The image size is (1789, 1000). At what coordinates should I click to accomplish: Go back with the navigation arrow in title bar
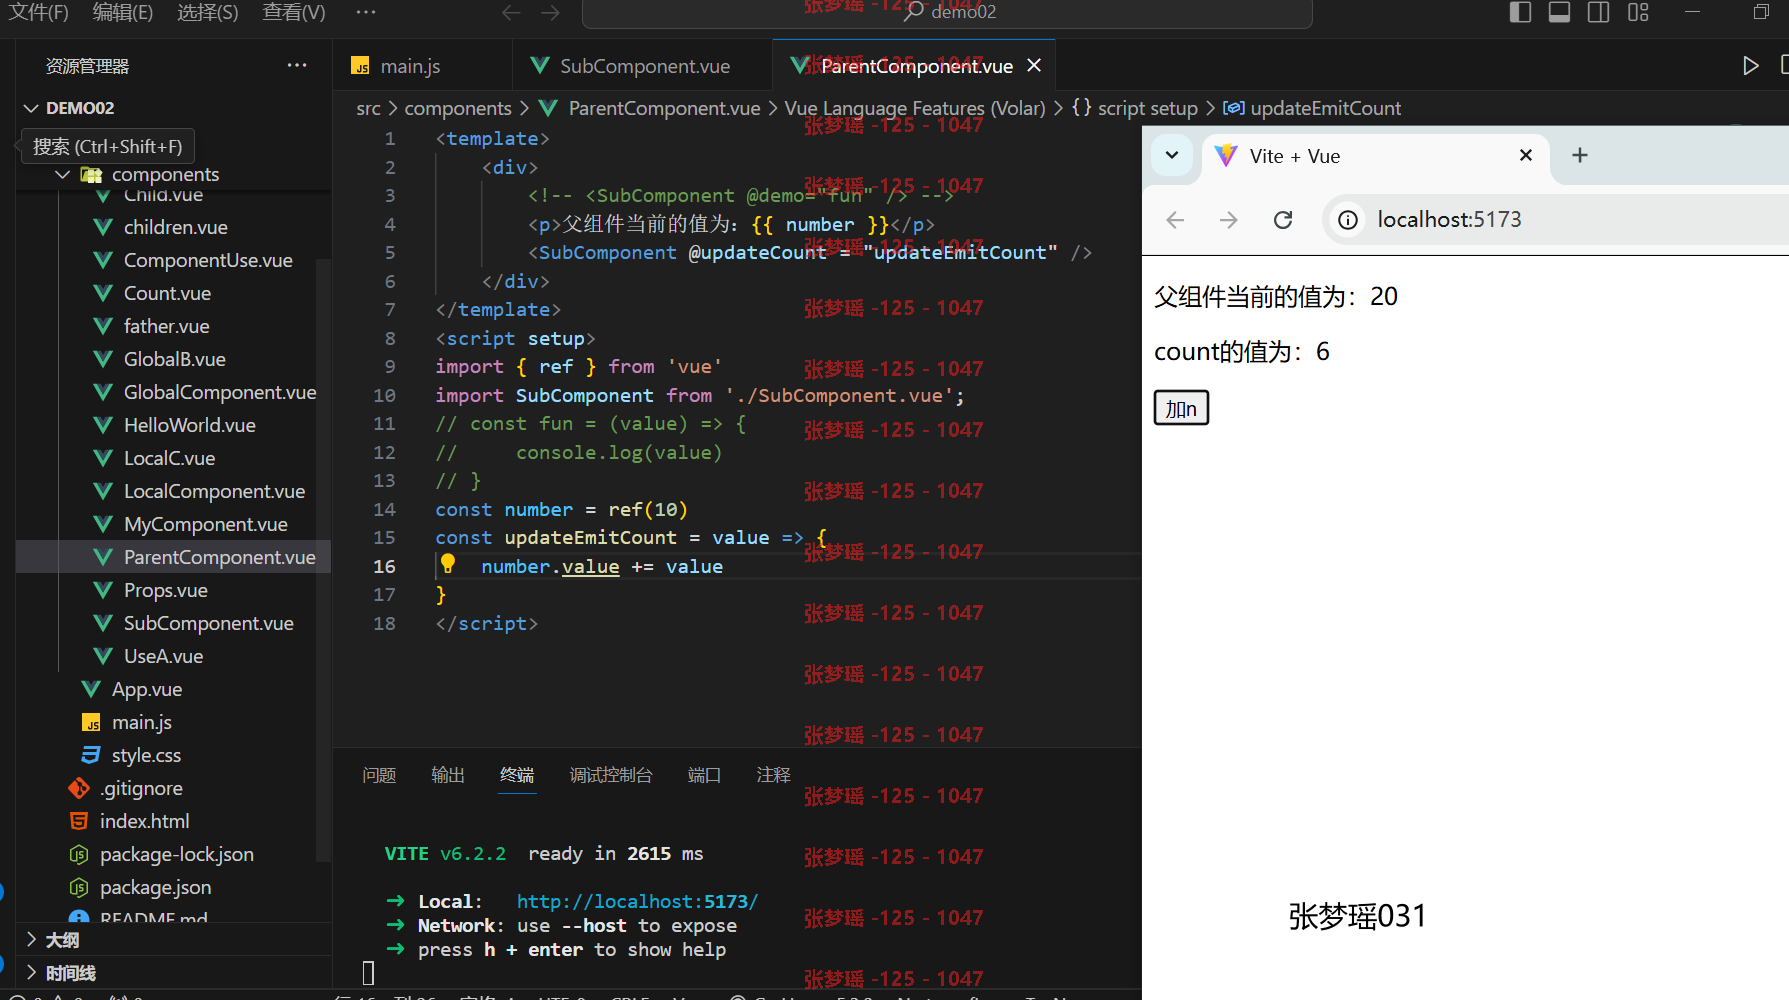point(511,12)
